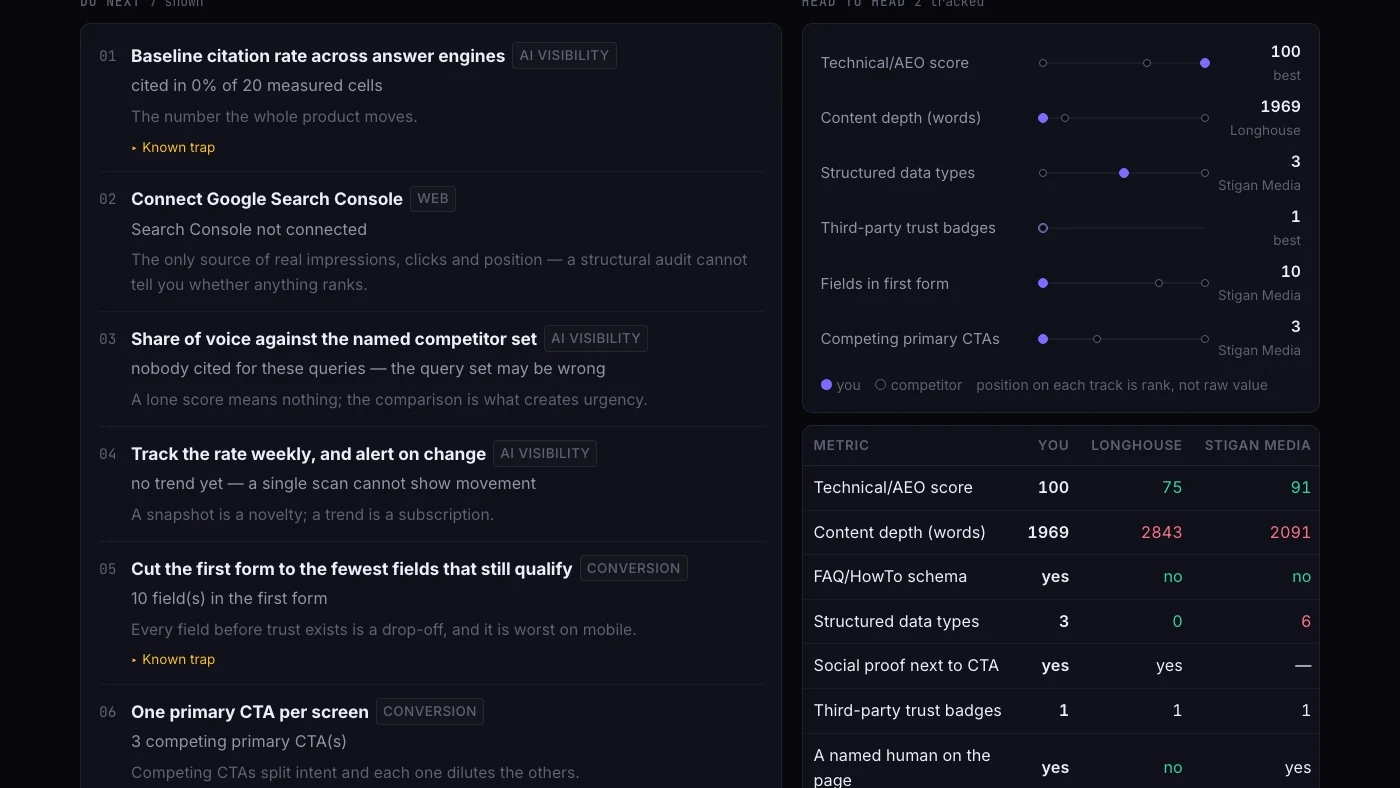Open One primary CTA per screen item
The image size is (1400, 788).
(x=250, y=712)
